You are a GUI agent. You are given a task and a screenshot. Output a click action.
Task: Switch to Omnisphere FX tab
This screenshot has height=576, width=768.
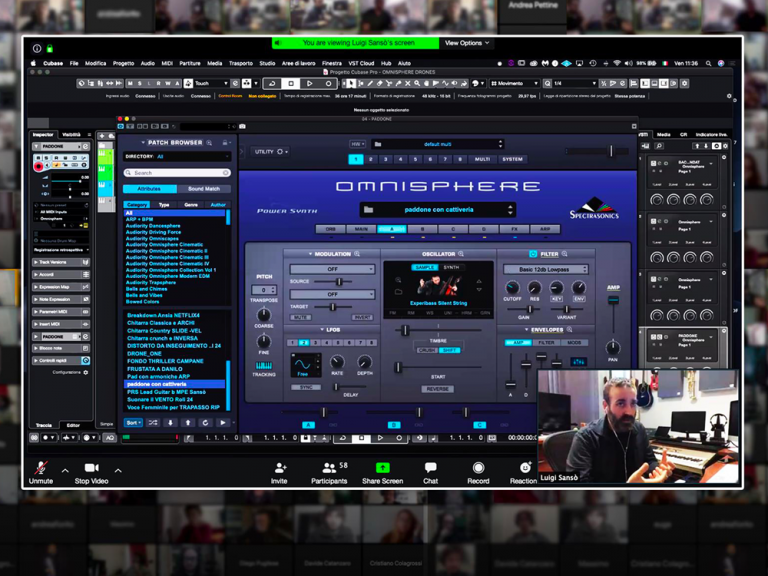click(x=514, y=229)
